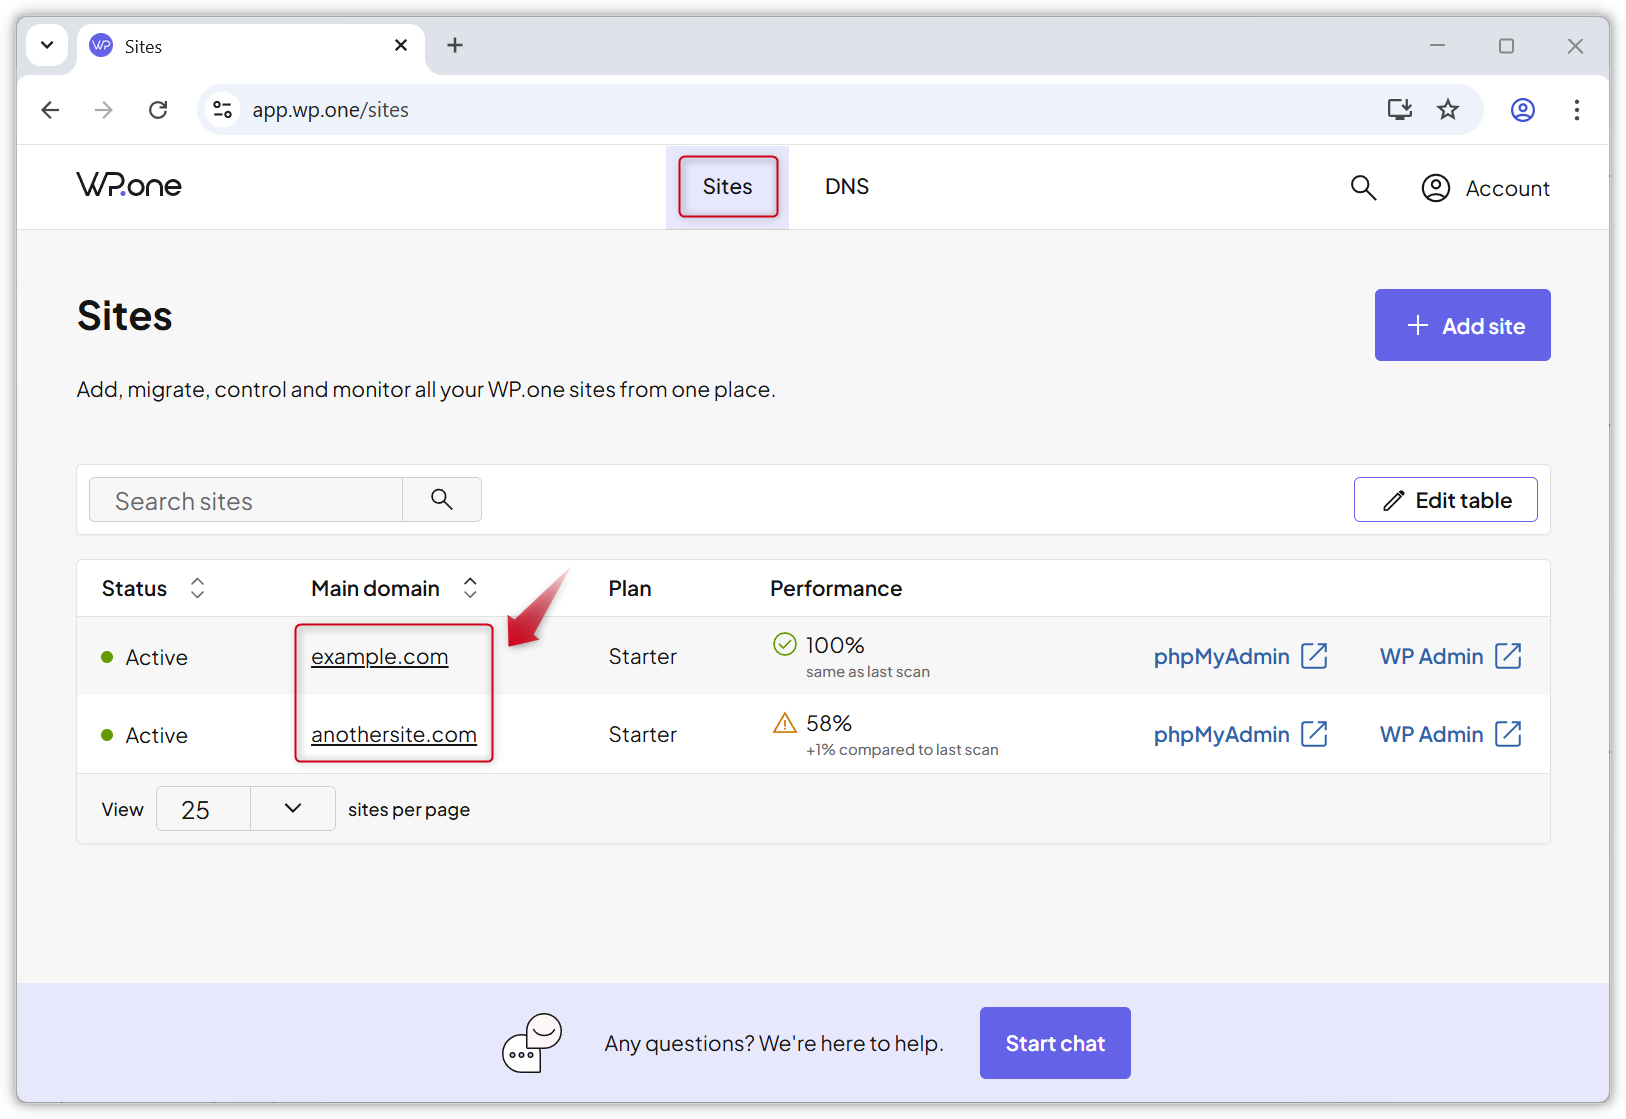Open the header search magnifier icon
Viewport: 1626px width, 1119px height.
(1363, 188)
